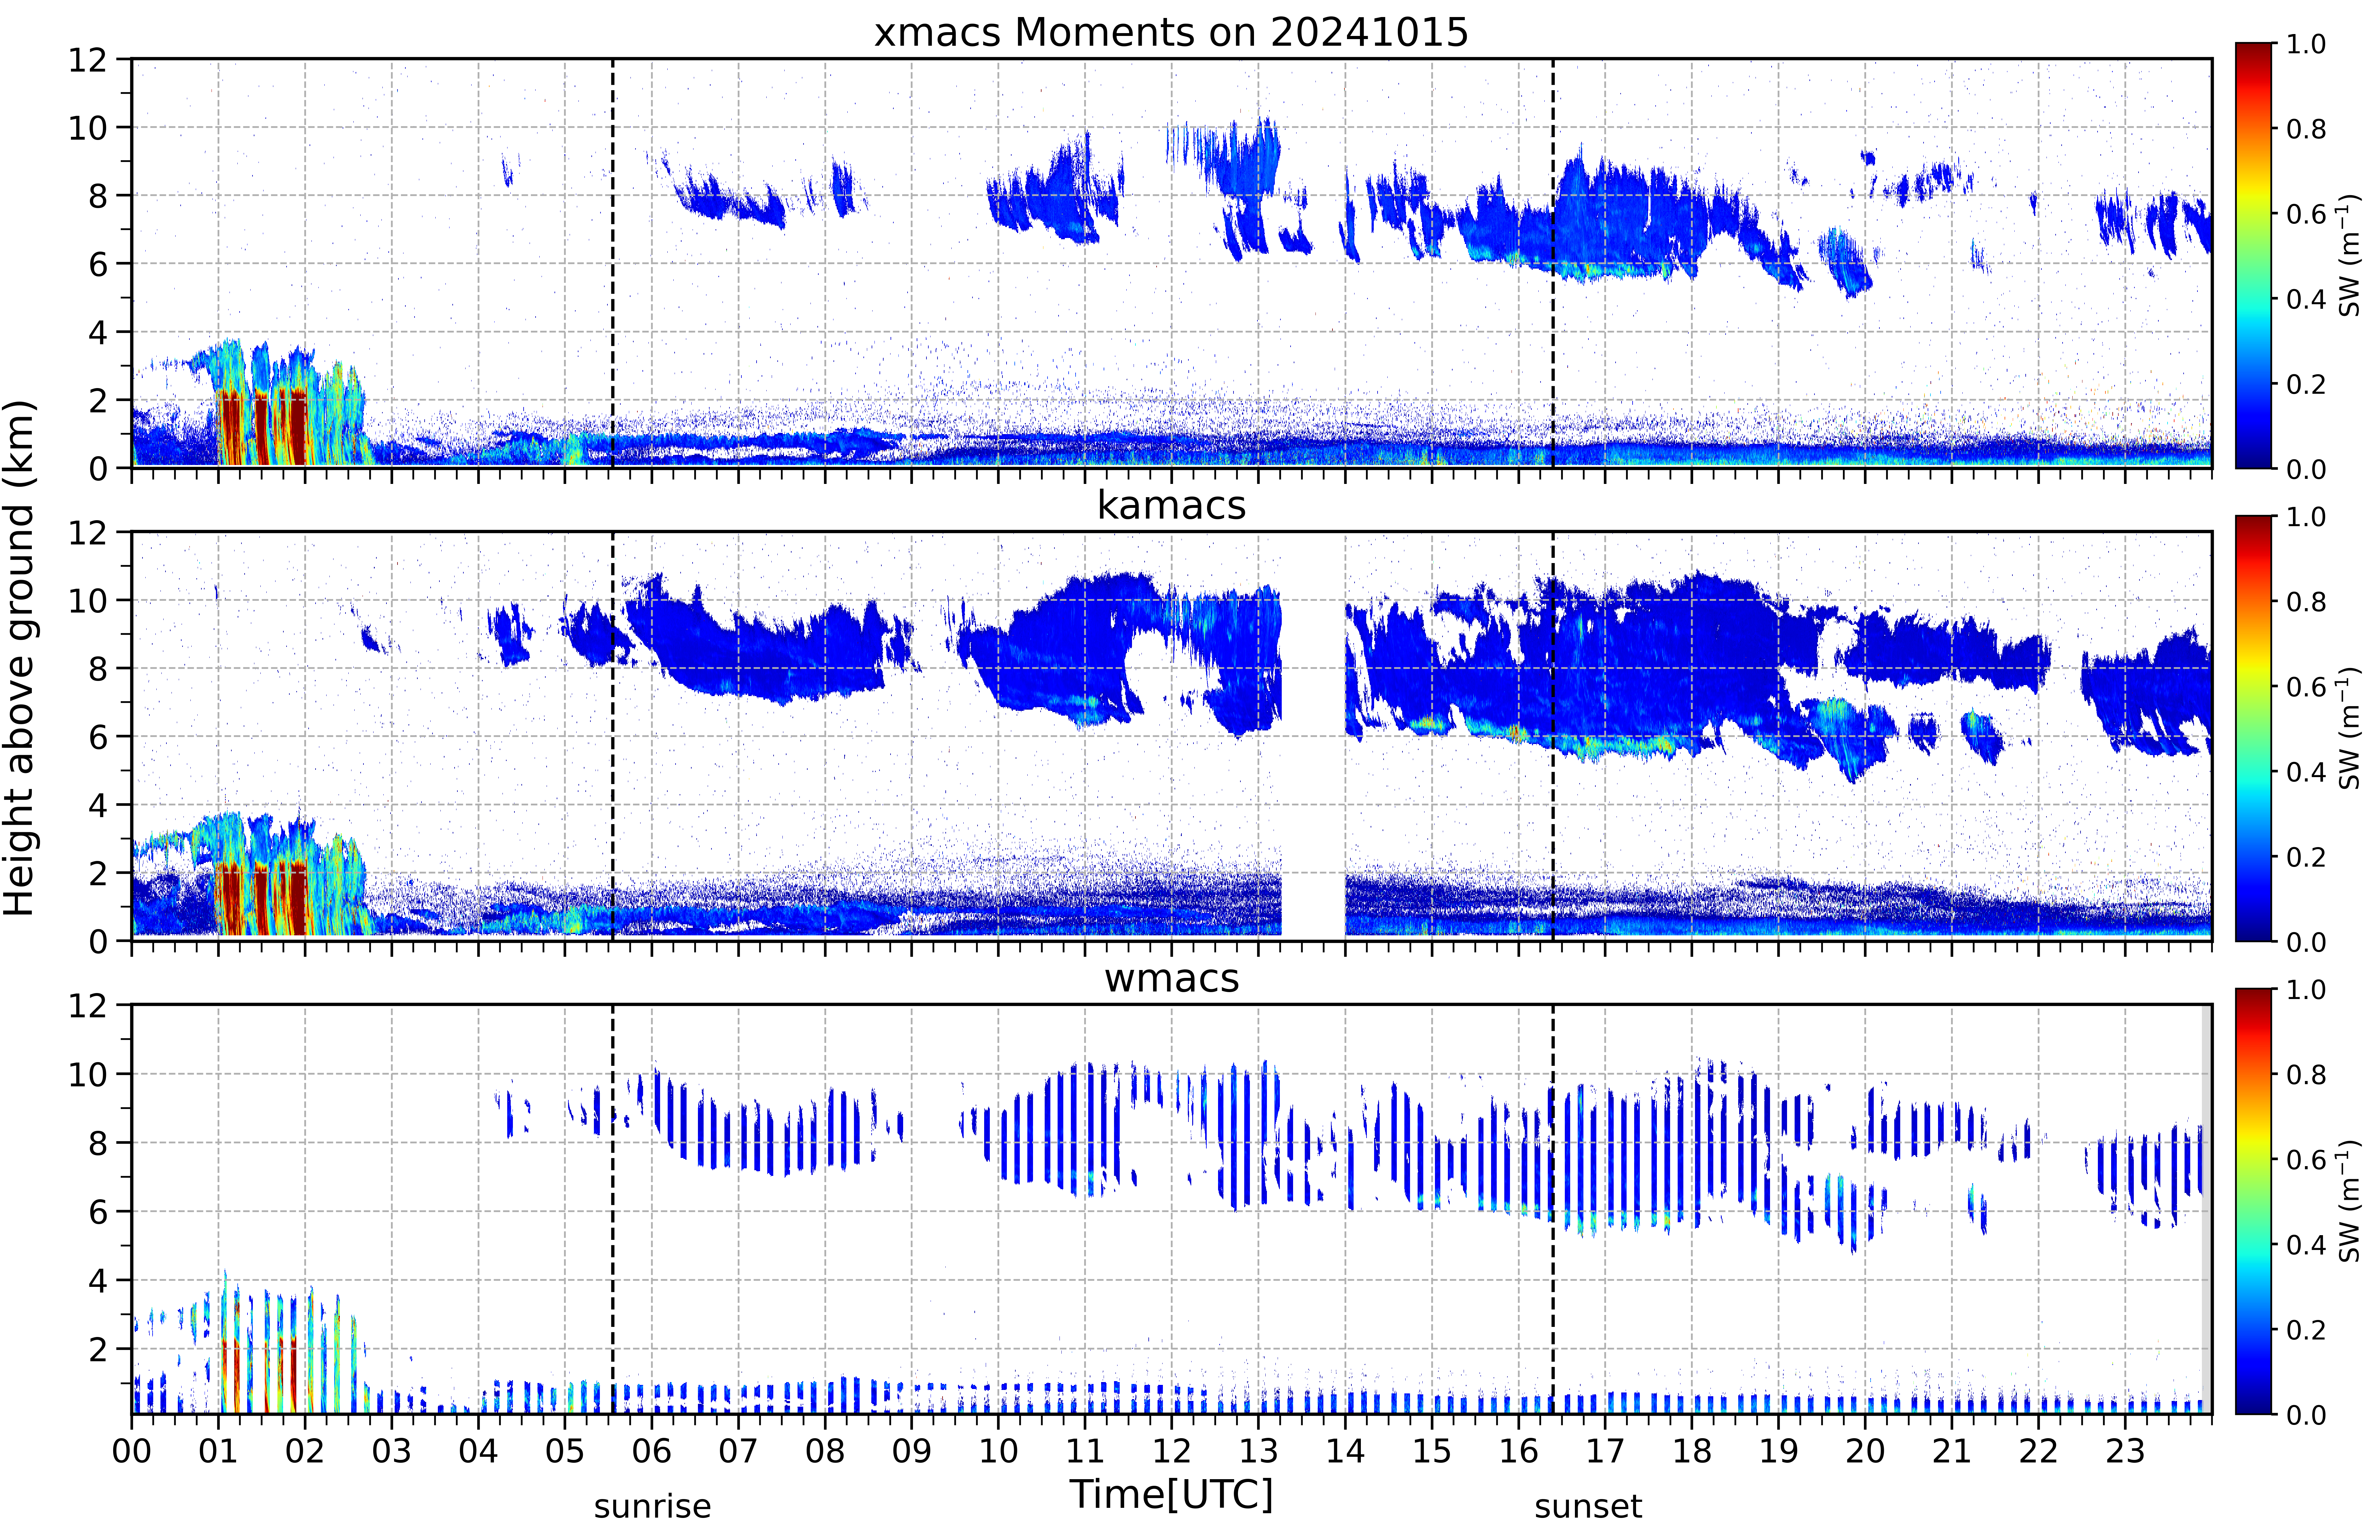Image resolution: width=2380 pixels, height=1540 pixels.
Task: Click the sunset dashed line in xmacs panel
Action: tap(1553, 263)
